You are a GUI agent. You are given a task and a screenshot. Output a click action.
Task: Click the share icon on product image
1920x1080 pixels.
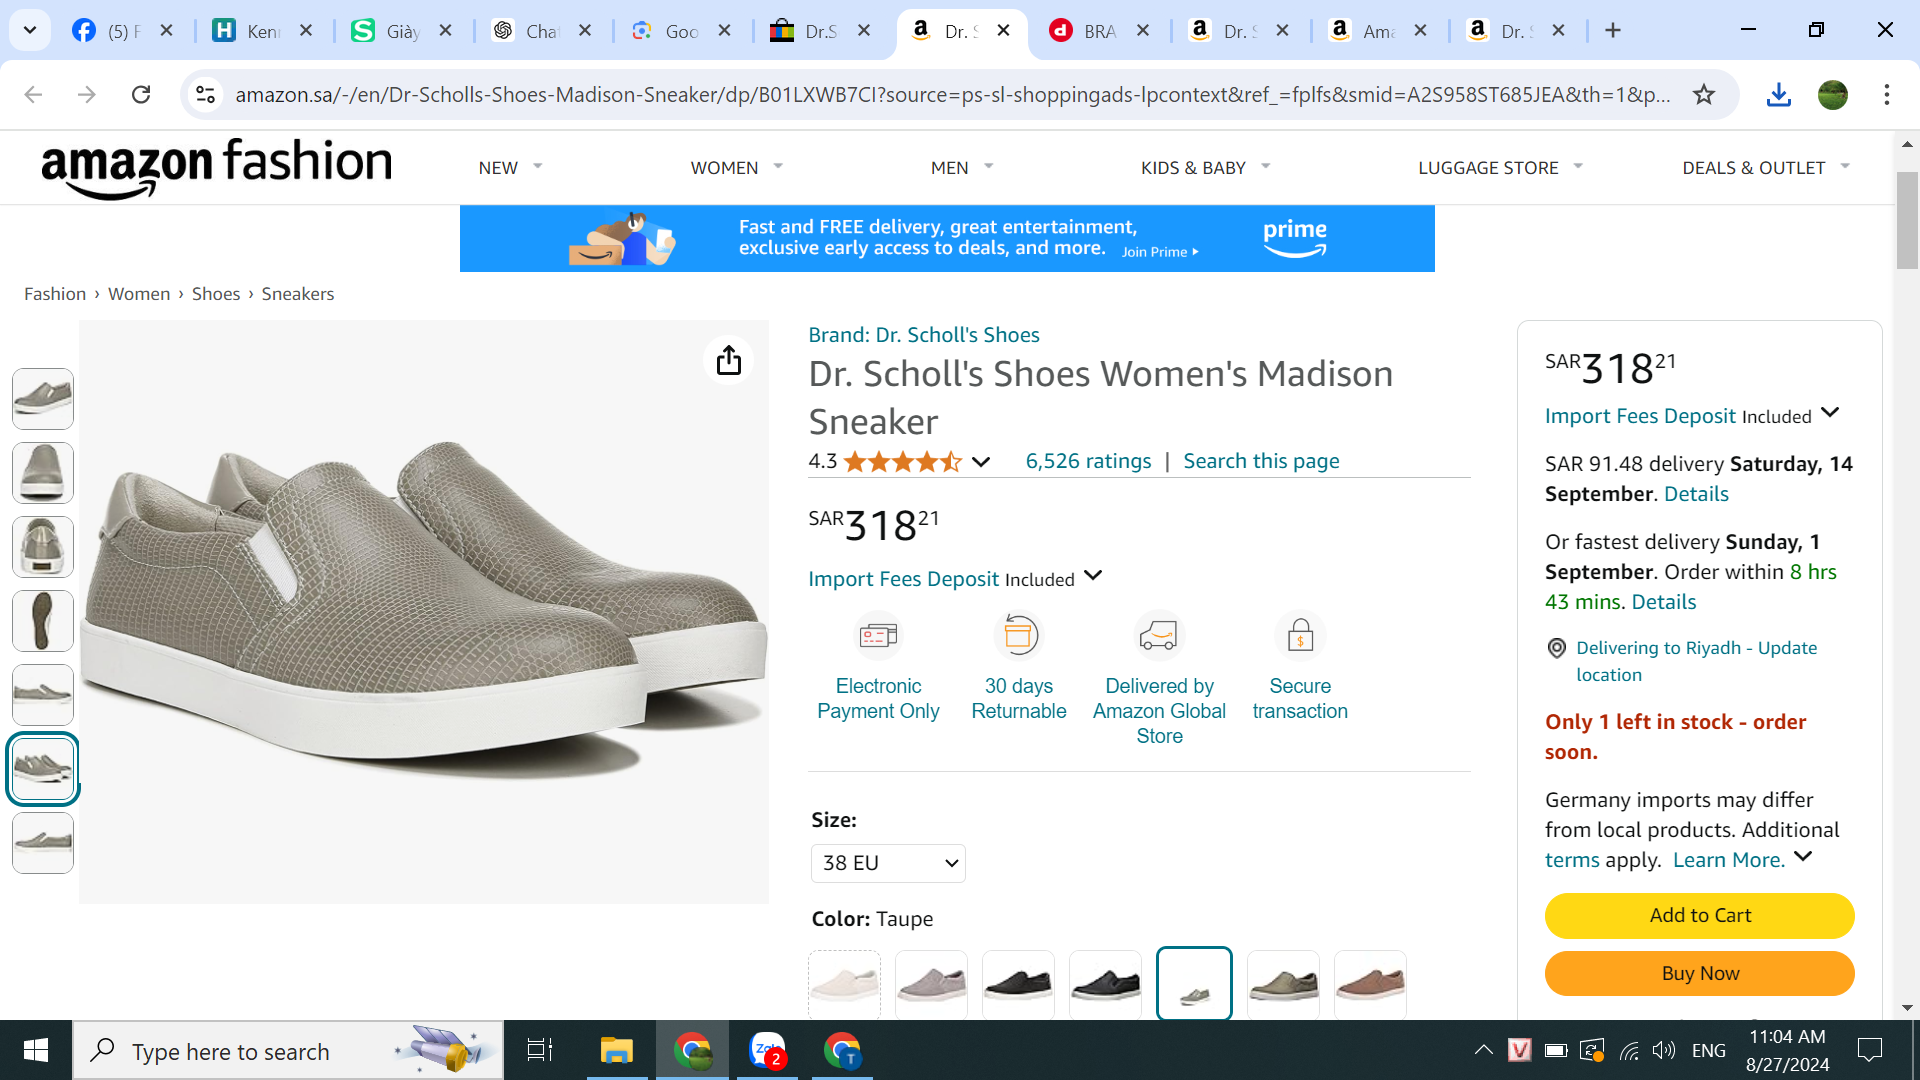tap(728, 360)
